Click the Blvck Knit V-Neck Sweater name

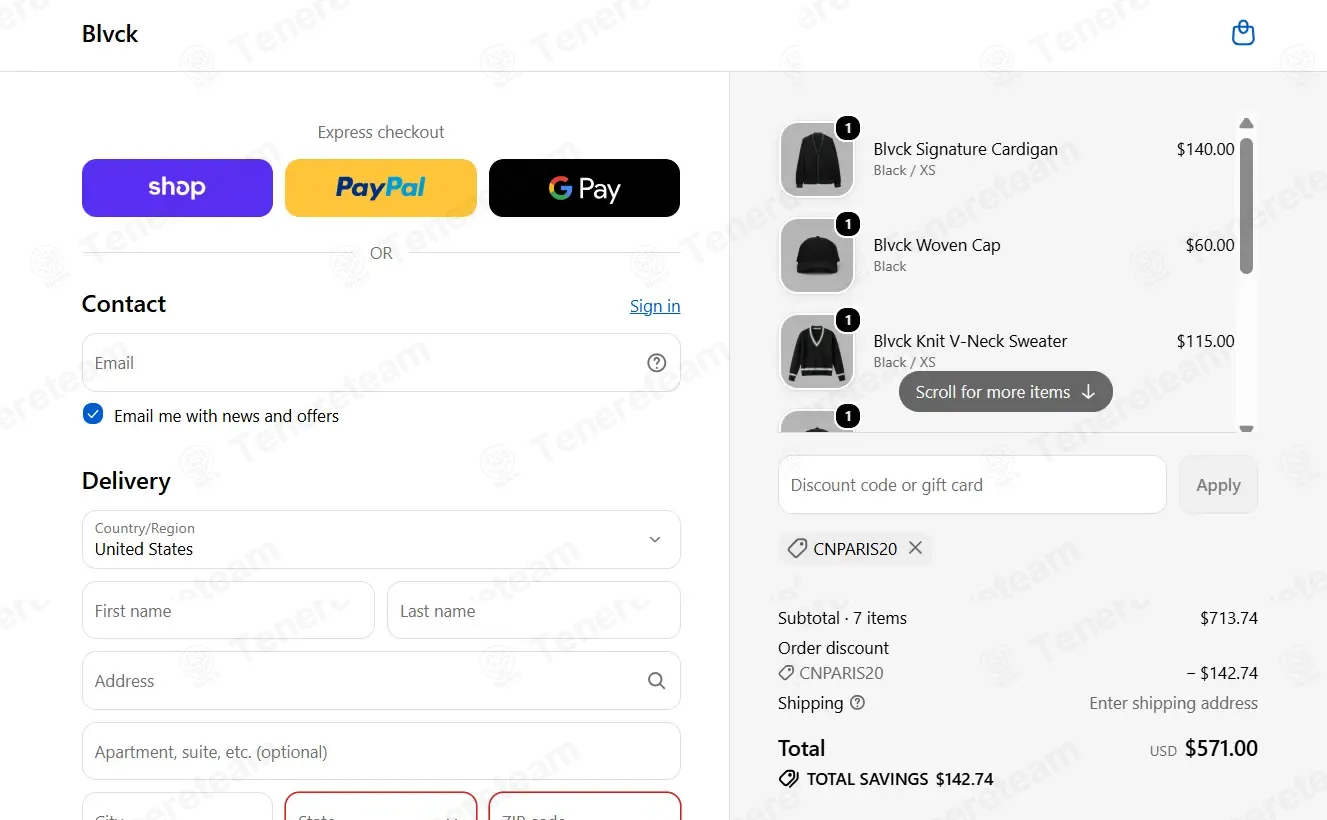[970, 341]
